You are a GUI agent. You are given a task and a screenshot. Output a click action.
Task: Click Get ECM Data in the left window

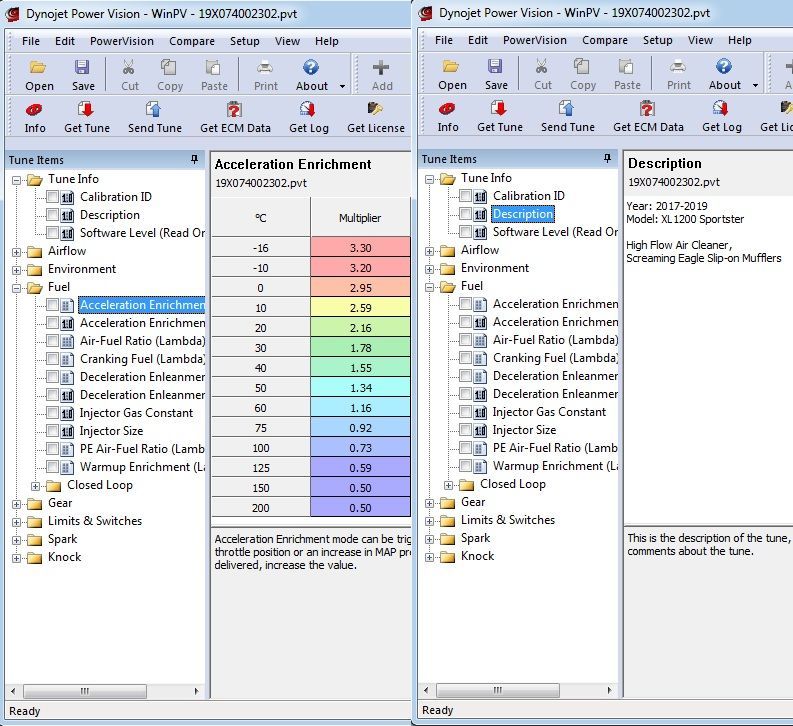(x=235, y=117)
